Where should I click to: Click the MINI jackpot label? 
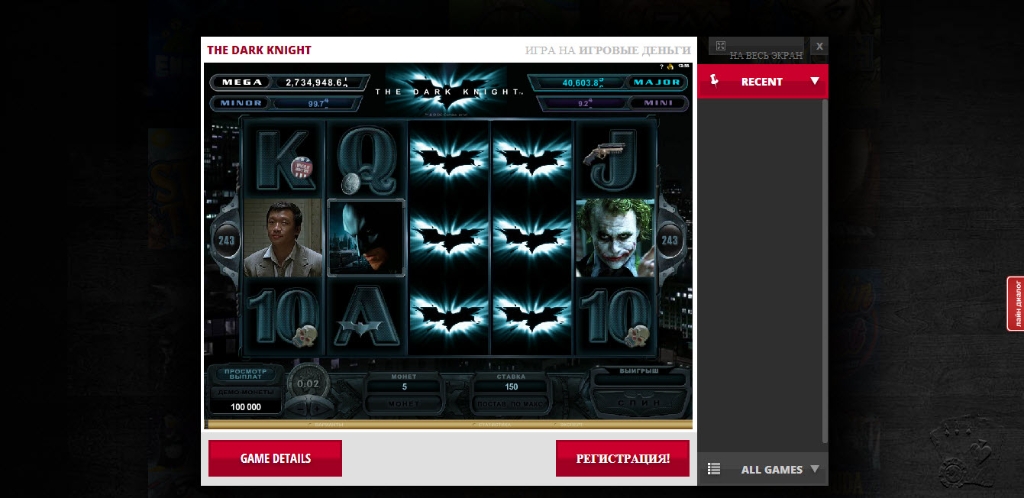pyautogui.click(x=658, y=103)
